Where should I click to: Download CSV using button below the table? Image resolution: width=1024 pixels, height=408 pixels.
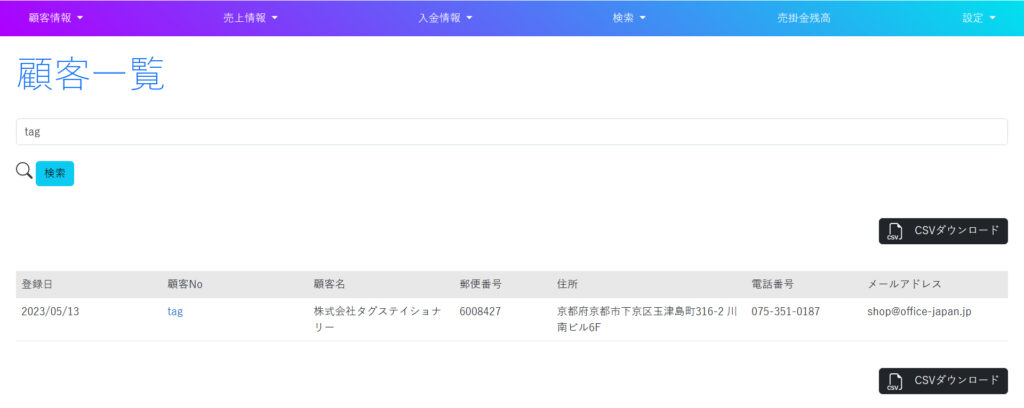[943, 381]
